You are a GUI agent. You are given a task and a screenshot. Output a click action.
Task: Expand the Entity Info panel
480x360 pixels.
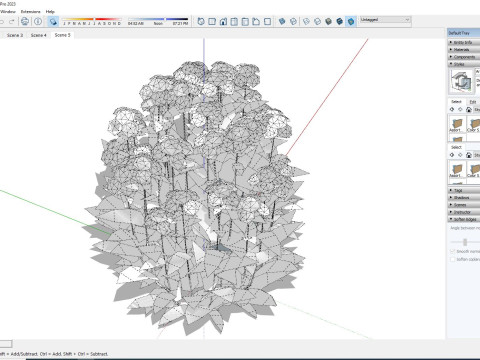pyautogui.click(x=464, y=42)
